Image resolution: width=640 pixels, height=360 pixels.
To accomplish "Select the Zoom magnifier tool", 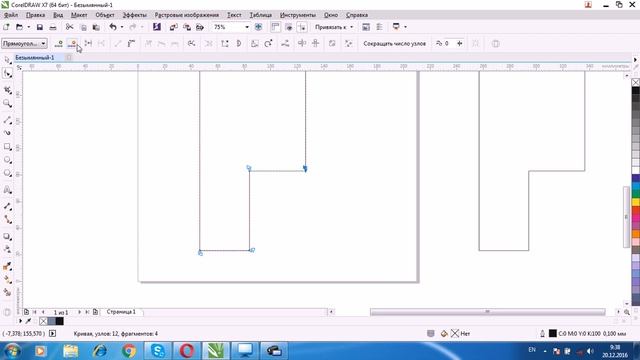I will (x=7, y=103).
